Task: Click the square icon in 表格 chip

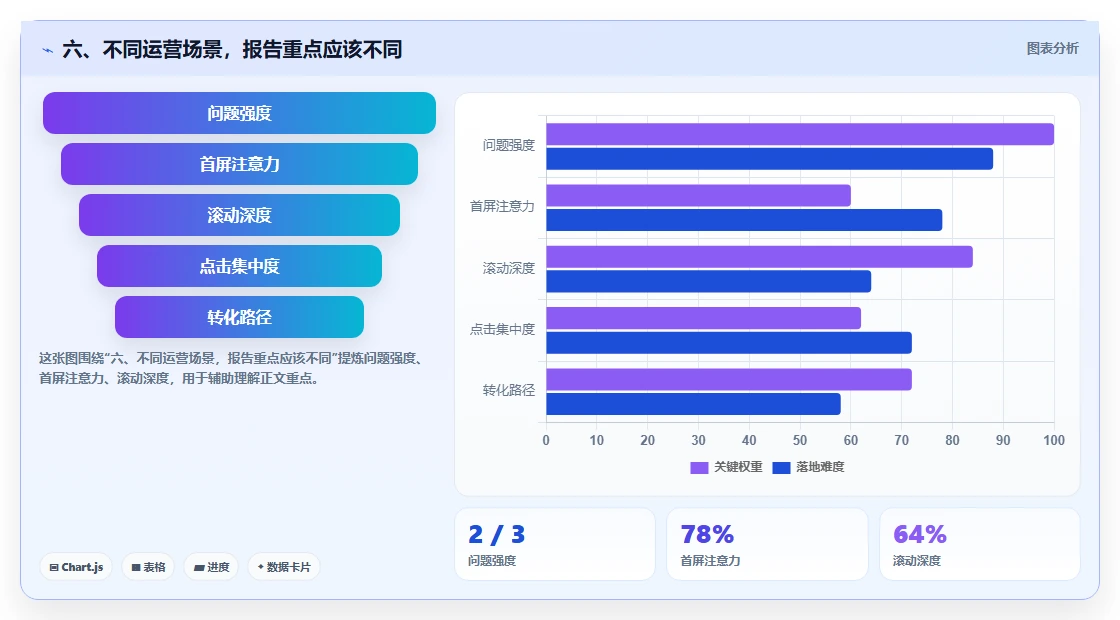Action: pyautogui.click(x=136, y=568)
